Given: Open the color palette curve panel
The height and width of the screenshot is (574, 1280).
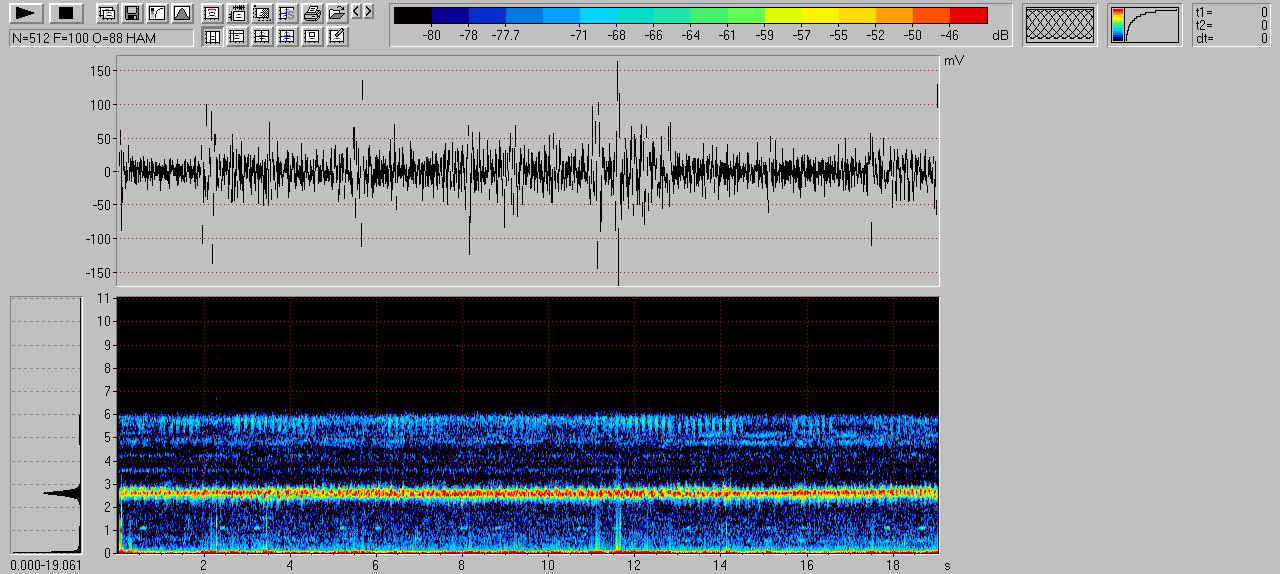Looking at the screenshot, I should coord(1144,25).
